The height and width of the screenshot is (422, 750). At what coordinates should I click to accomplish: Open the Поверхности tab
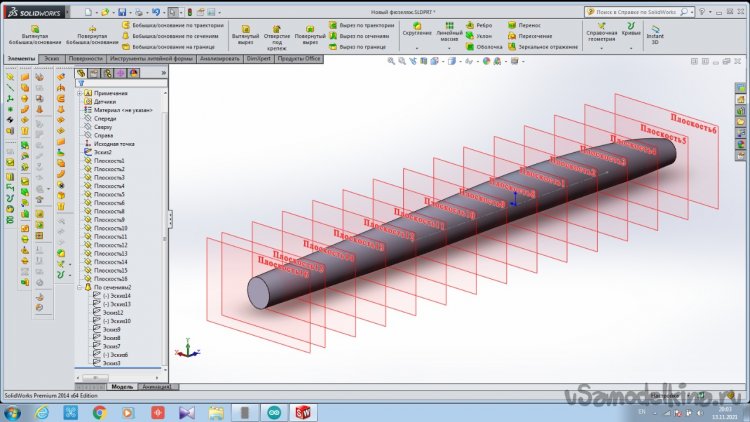pos(86,59)
